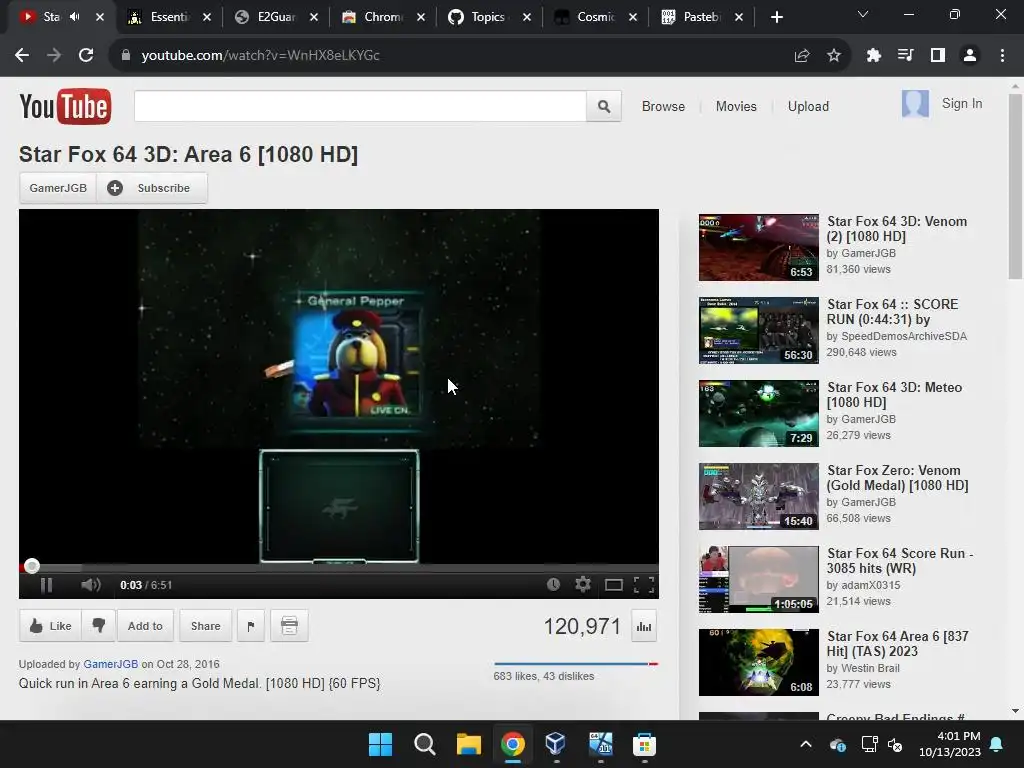Viewport: 1024px width, 768px height.
Task: Bookmark this page with star icon
Action: tap(834, 56)
